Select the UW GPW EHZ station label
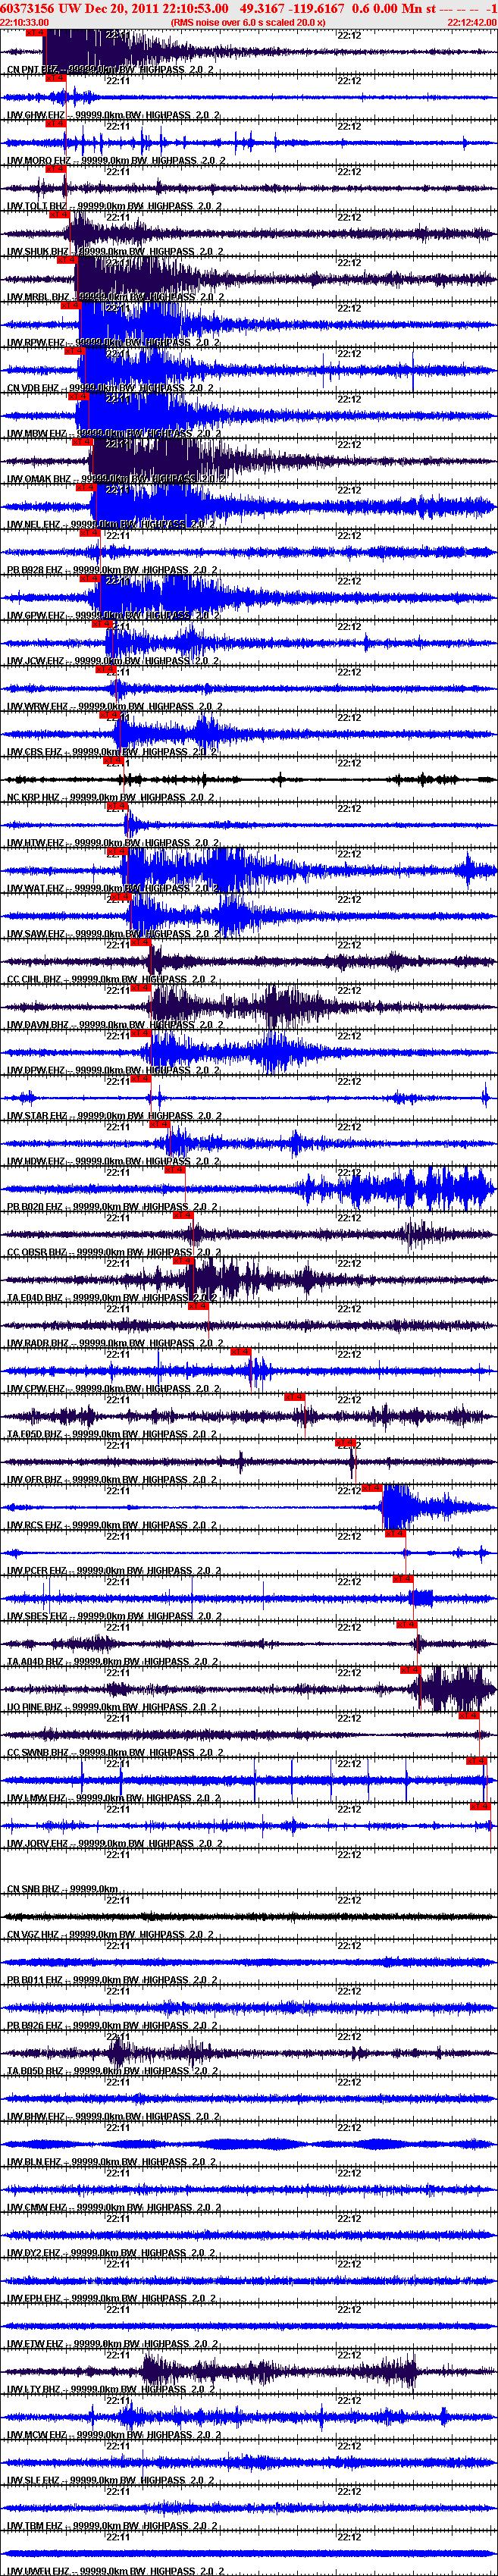 pos(36,616)
